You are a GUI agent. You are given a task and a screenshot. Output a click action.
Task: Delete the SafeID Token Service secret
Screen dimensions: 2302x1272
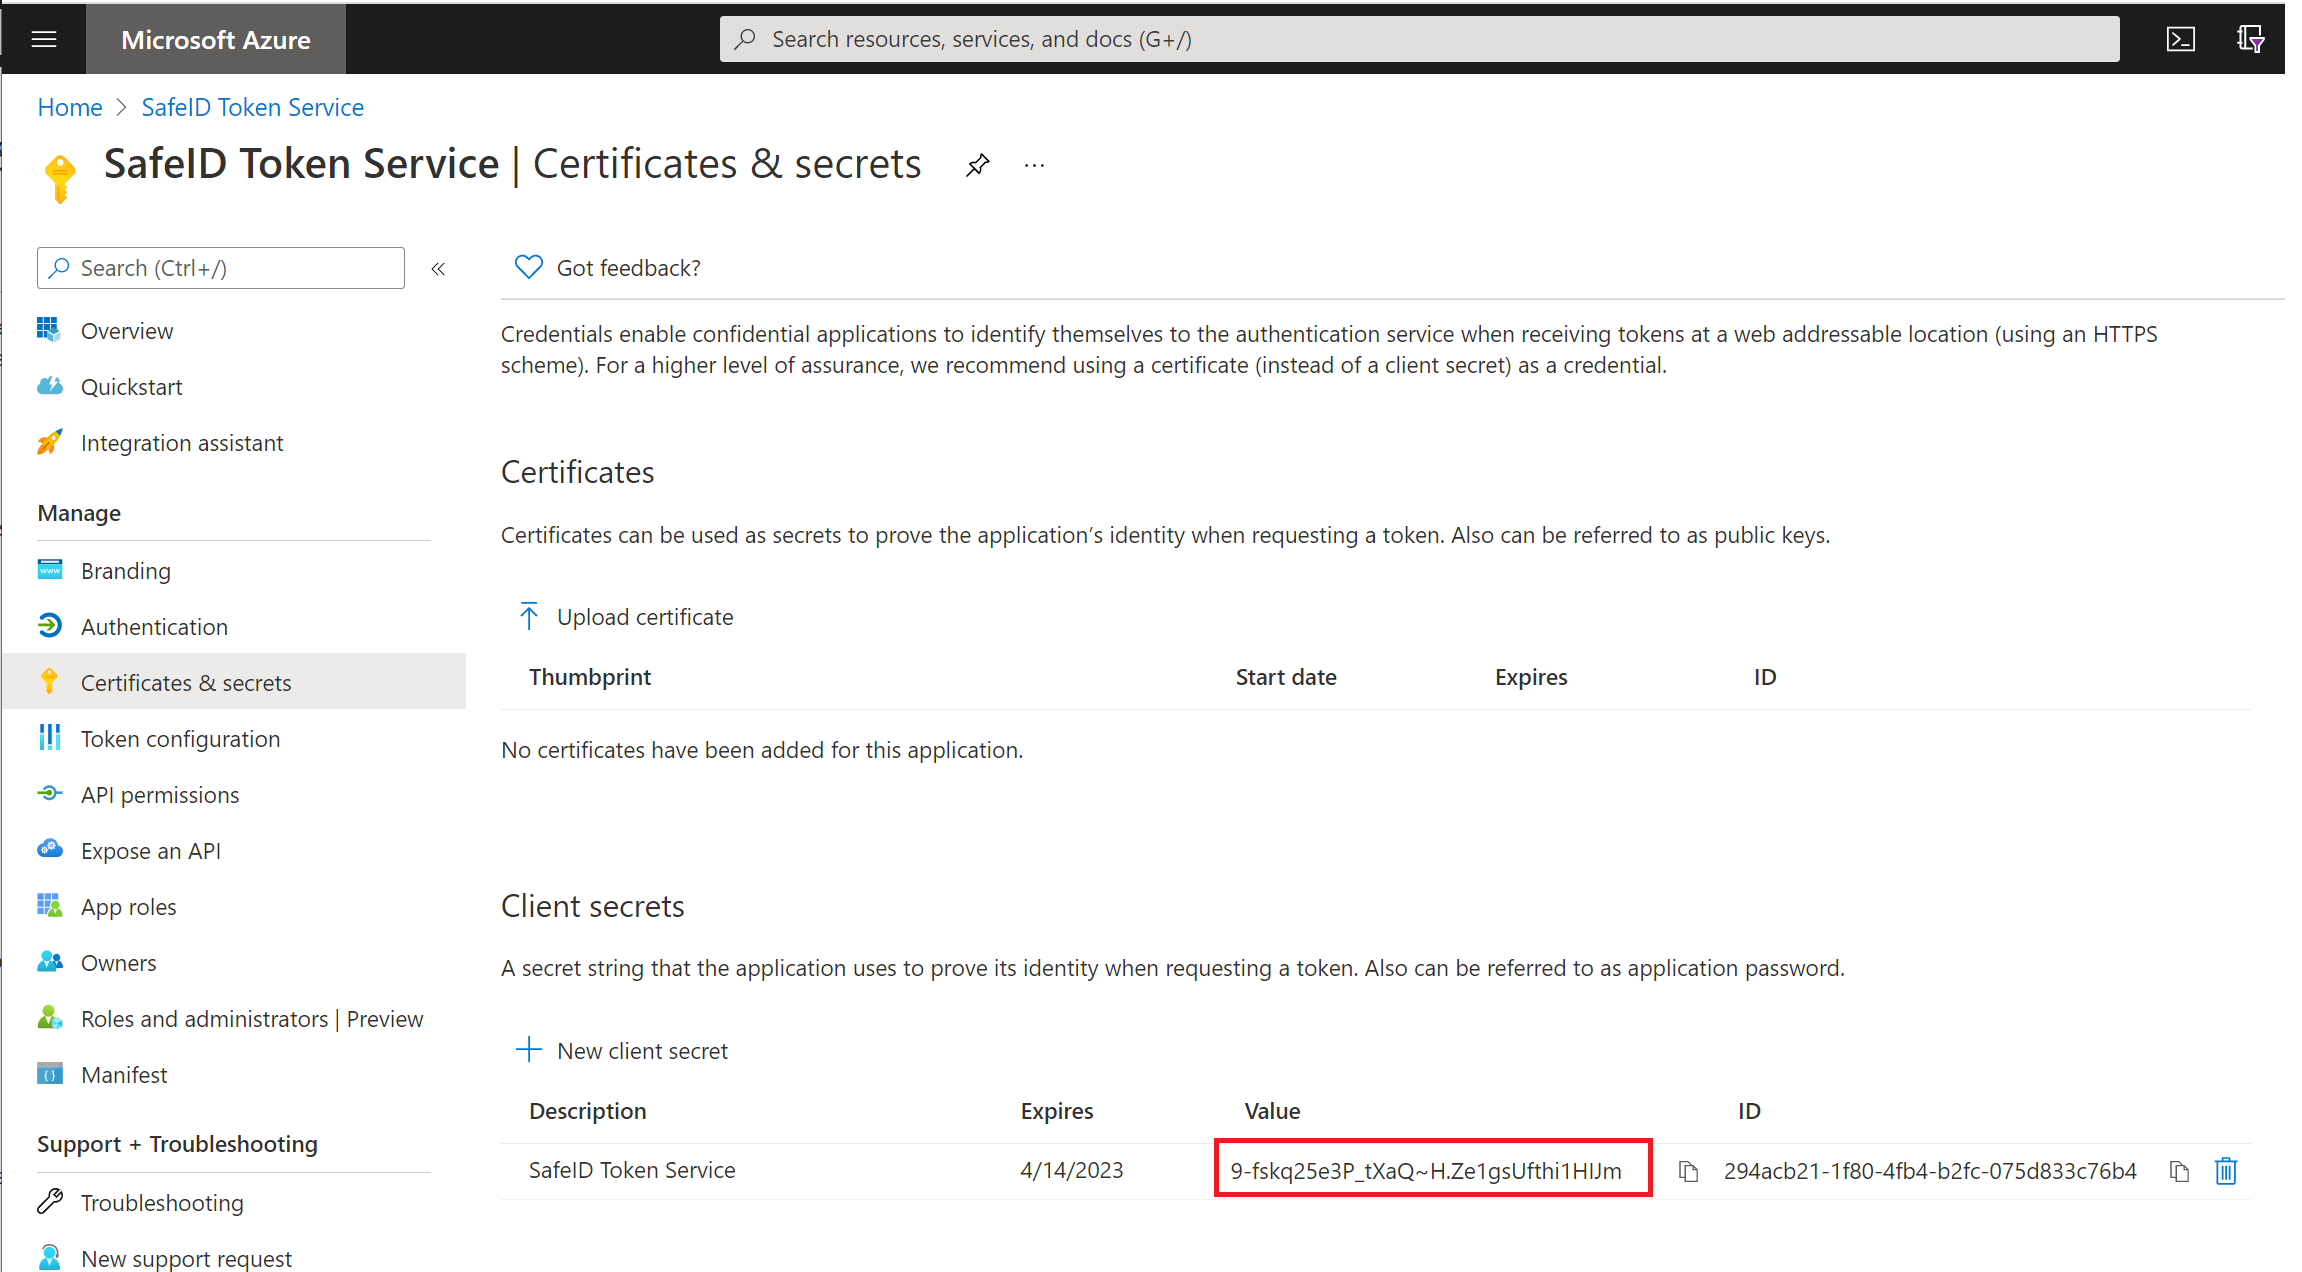pyautogui.click(x=2225, y=1171)
